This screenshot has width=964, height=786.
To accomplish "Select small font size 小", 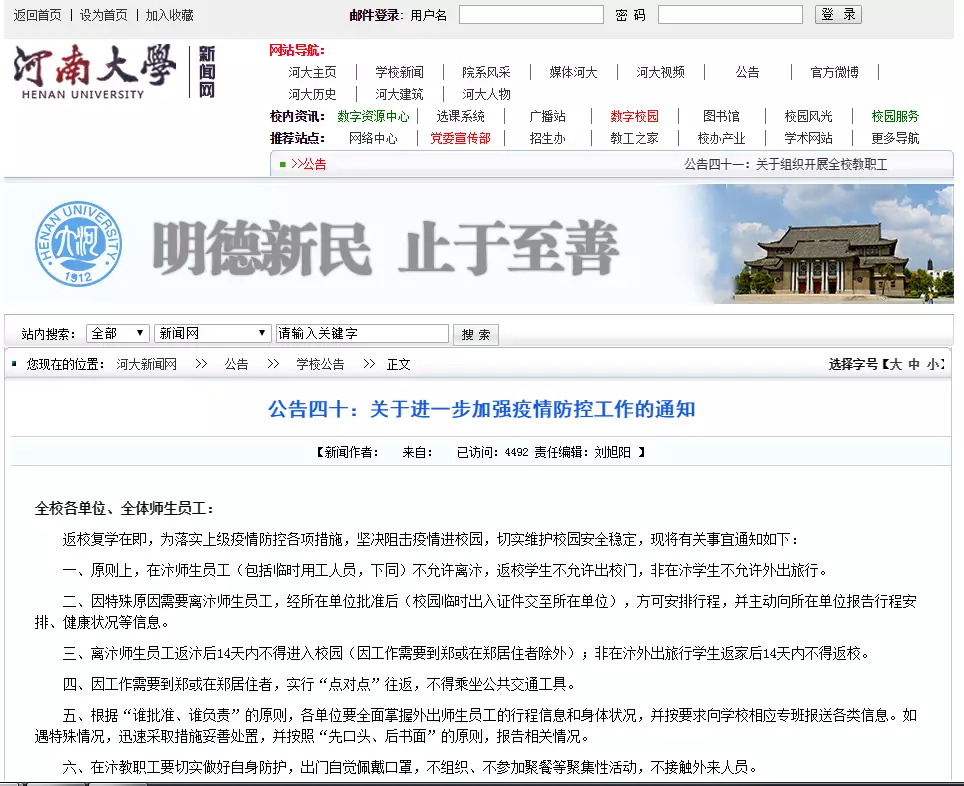I will point(932,364).
